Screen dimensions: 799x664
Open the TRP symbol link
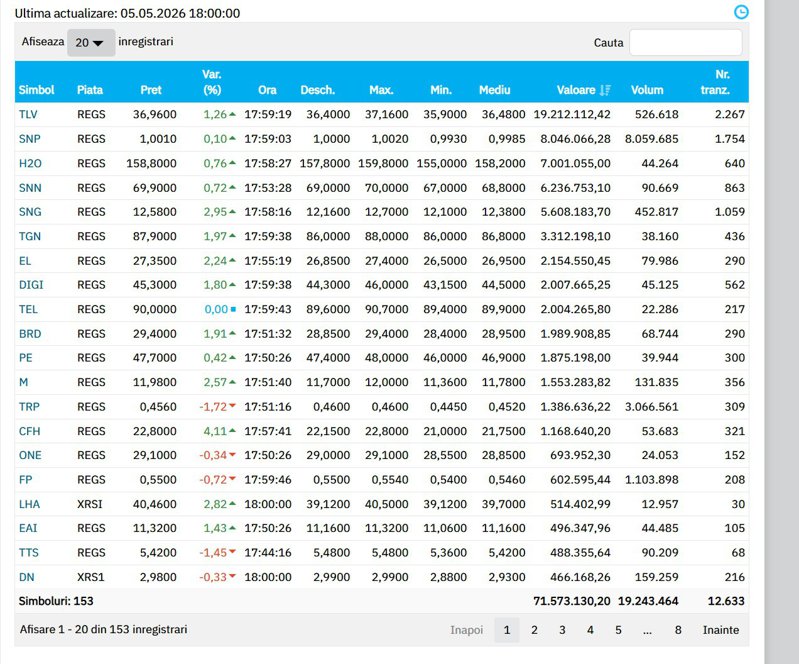coord(29,407)
